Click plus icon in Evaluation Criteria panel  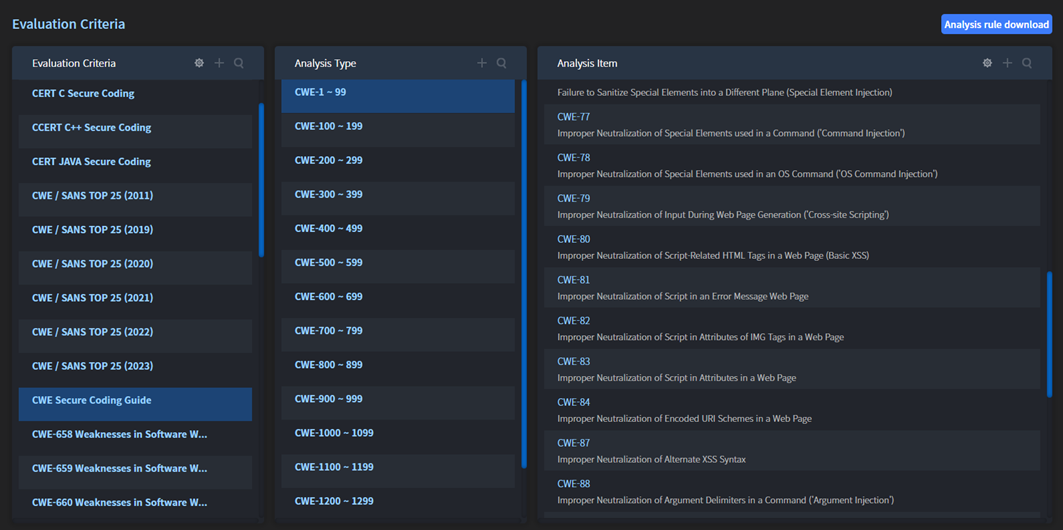click(x=219, y=63)
